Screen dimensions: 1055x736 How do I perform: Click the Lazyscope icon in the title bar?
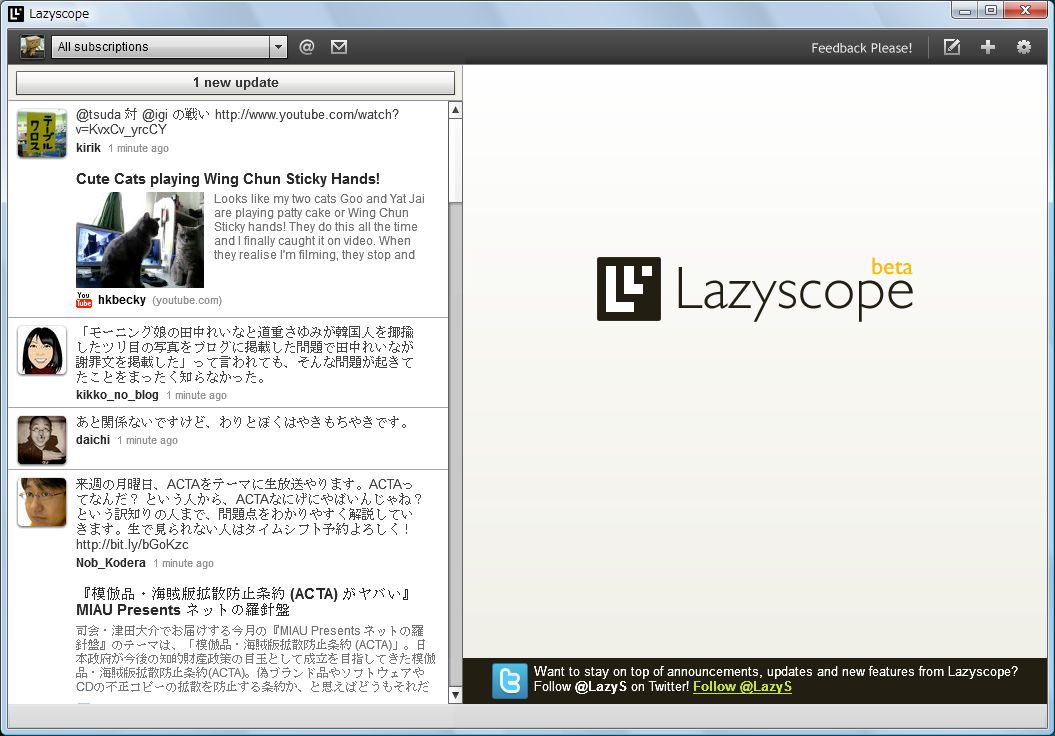[16, 13]
